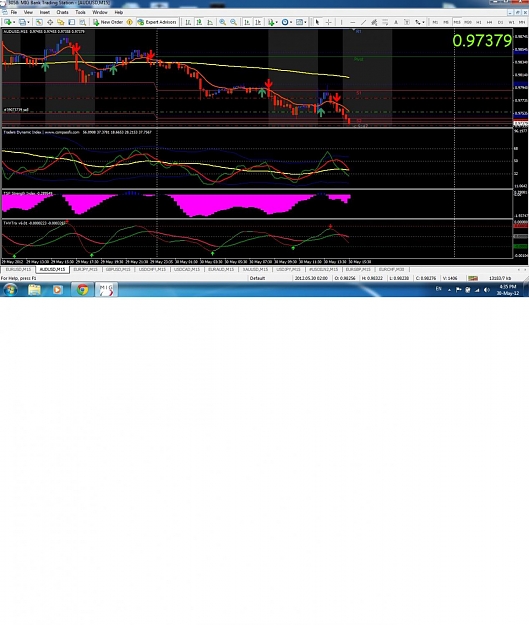Select the arrows drawing tool
This screenshot has height=625, width=529.
pyautogui.click(x=417, y=22)
